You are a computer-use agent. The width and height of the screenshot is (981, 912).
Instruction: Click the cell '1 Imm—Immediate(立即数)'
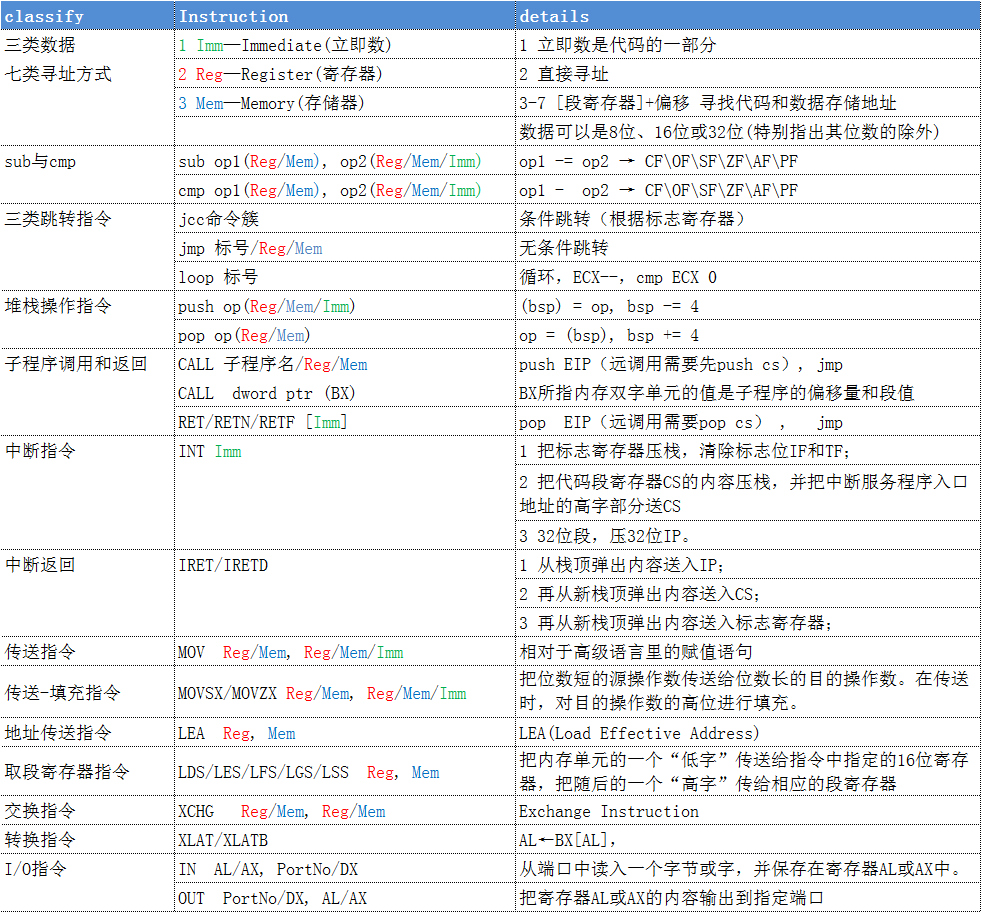point(345,44)
